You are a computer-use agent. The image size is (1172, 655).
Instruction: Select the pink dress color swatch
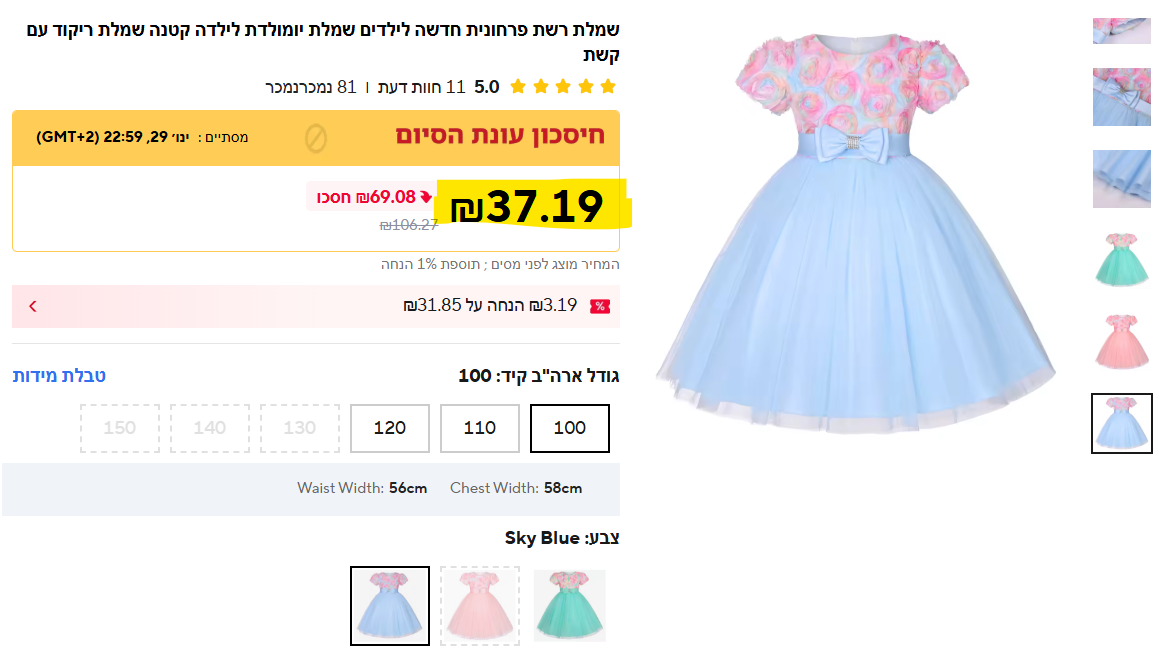point(479,606)
